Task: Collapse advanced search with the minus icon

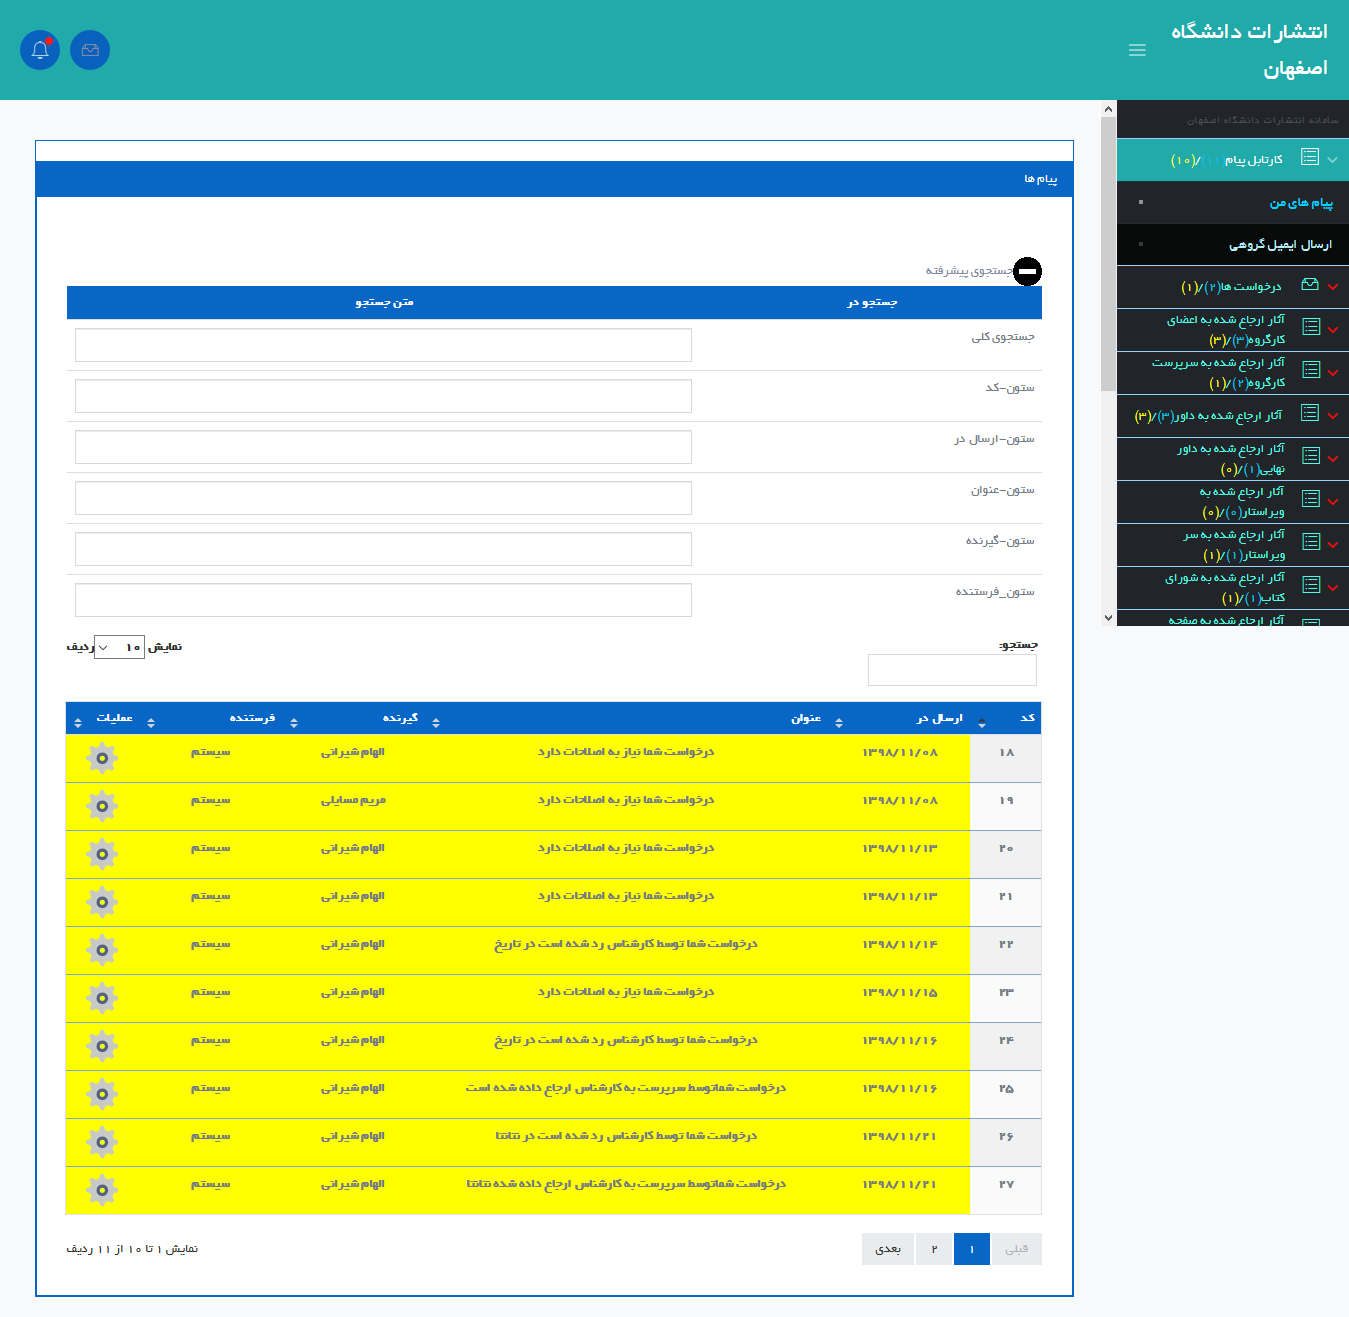Action: [x=1027, y=271]
